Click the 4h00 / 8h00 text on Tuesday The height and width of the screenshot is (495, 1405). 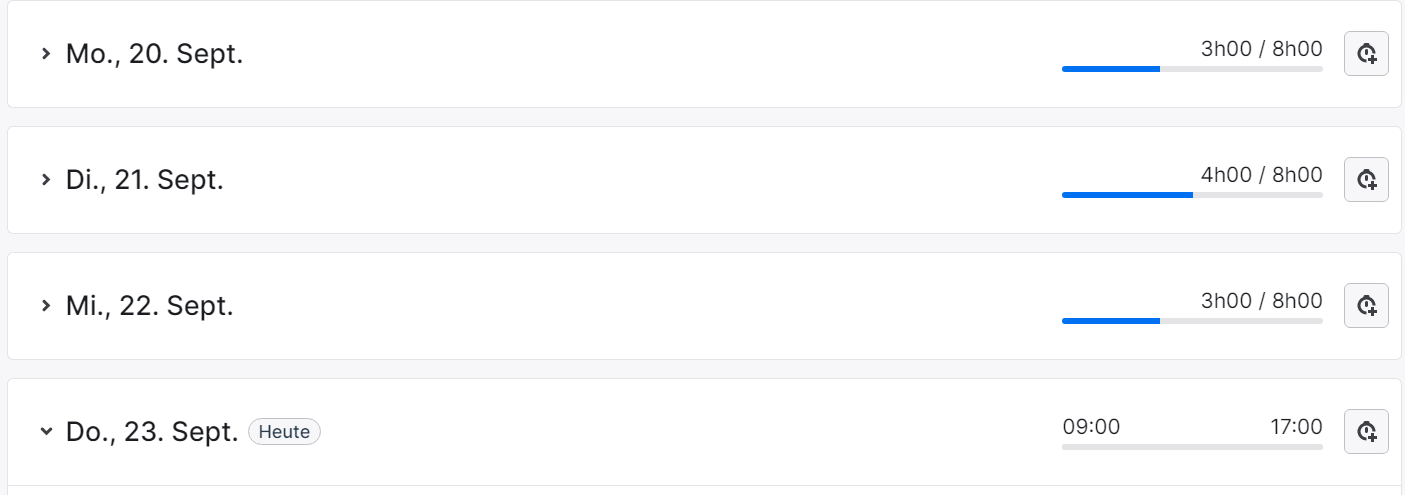(1261, 175)
